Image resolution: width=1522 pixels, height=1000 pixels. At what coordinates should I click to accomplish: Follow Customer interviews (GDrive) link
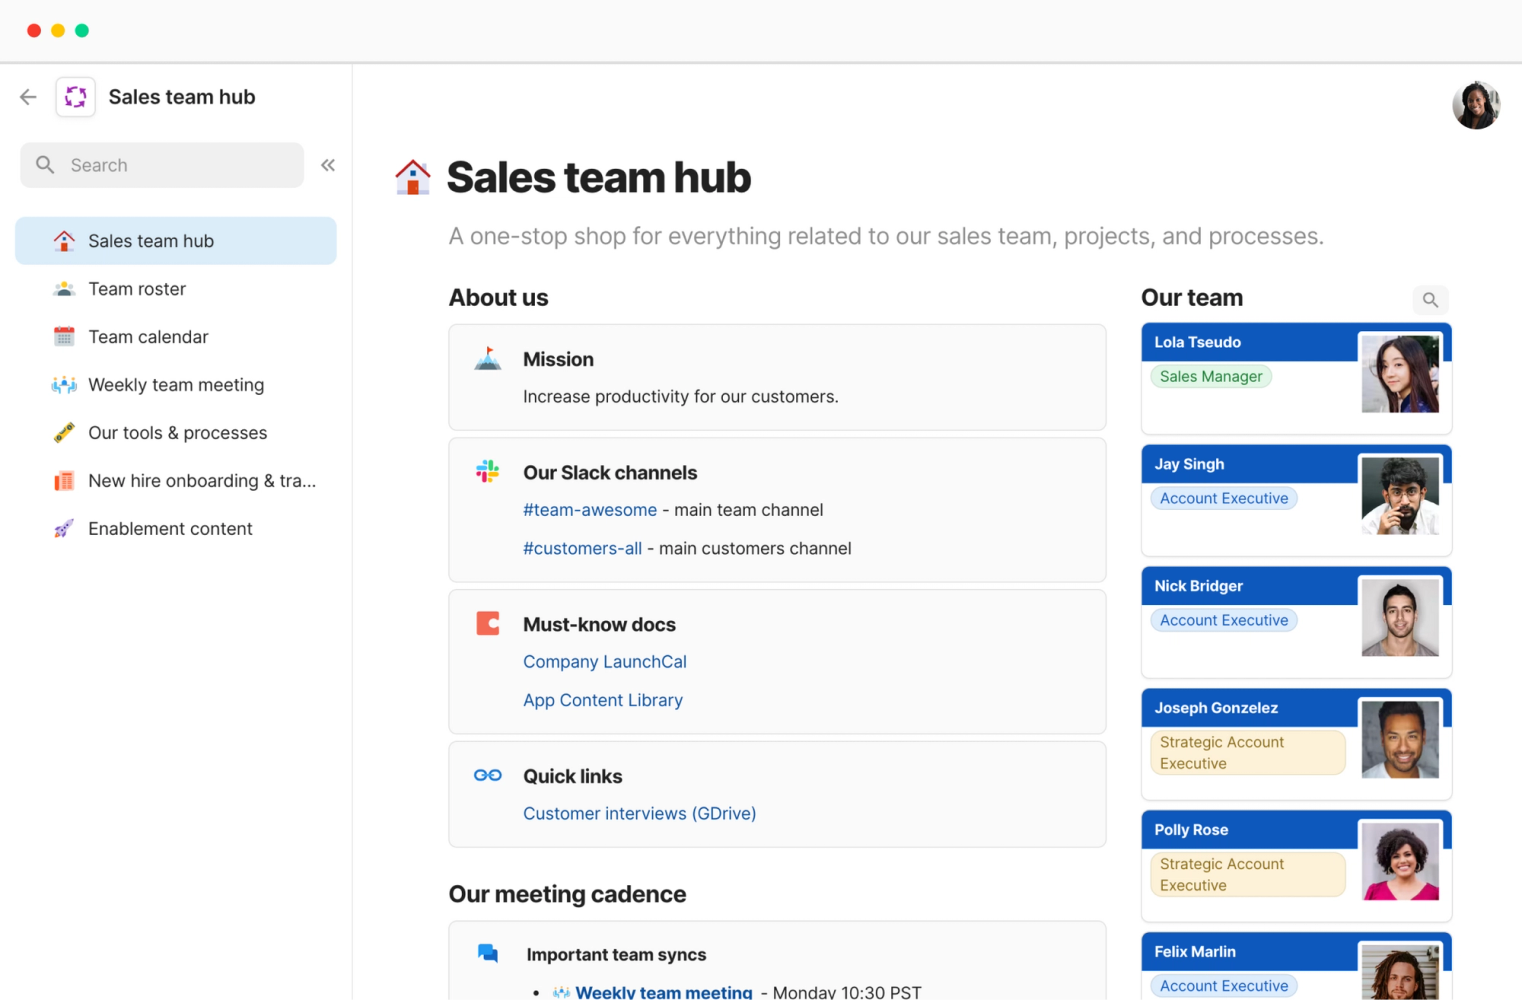[x=640, y=814]
